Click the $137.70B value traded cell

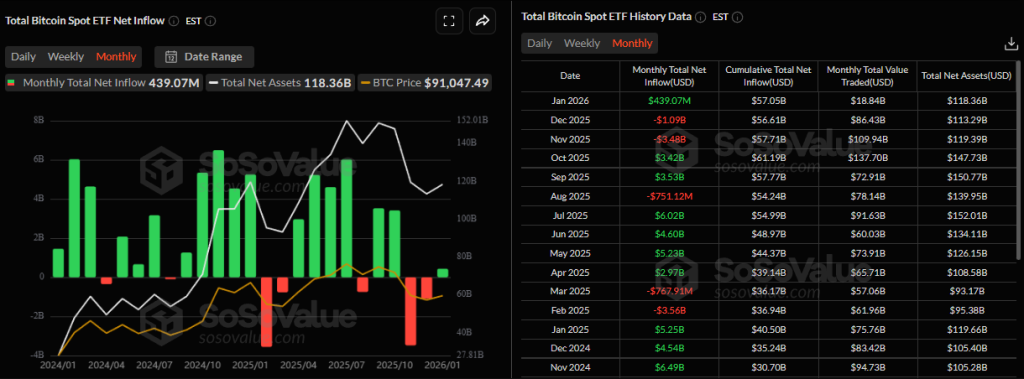click(867, 157)
